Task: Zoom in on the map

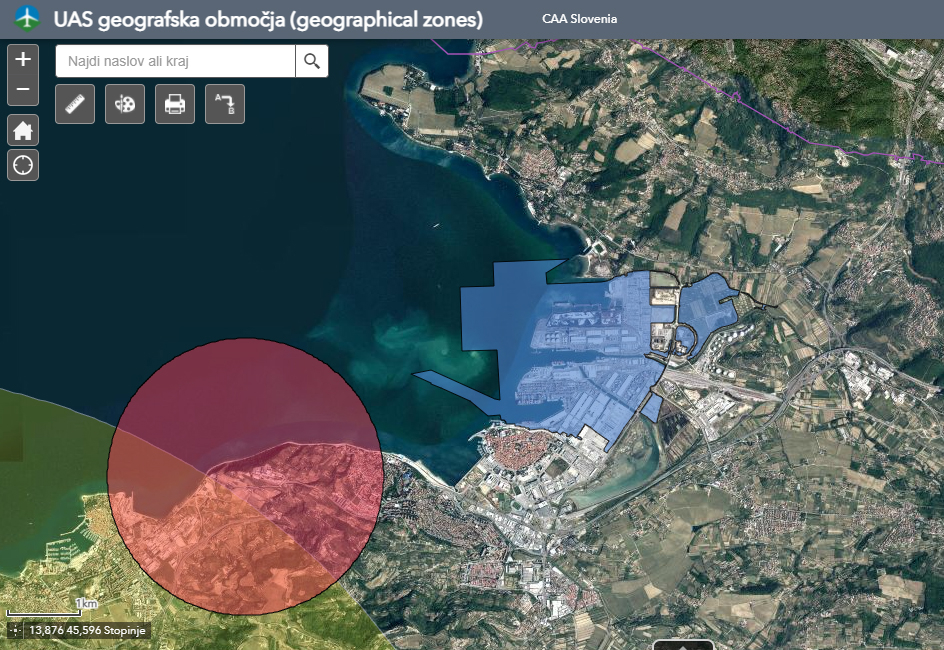Action: [23, 60]
